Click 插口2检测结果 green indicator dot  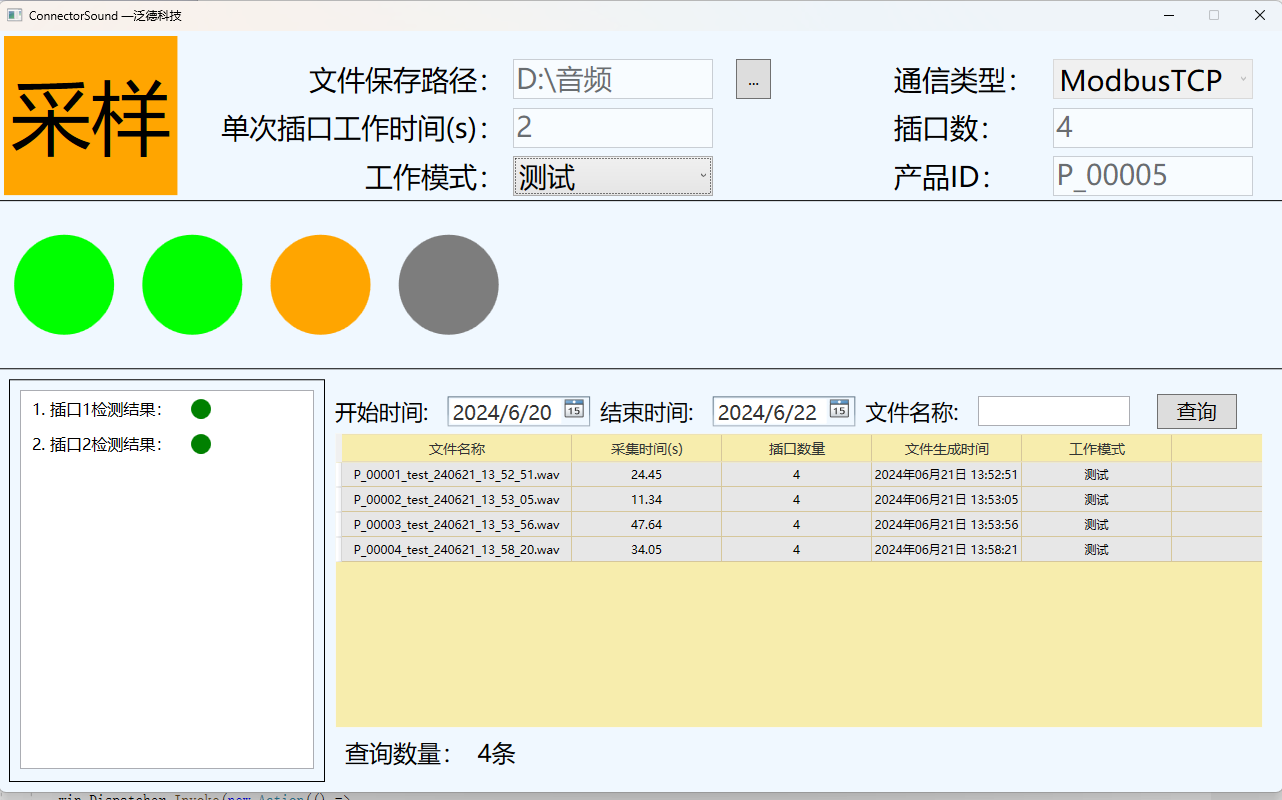(201, 444)
